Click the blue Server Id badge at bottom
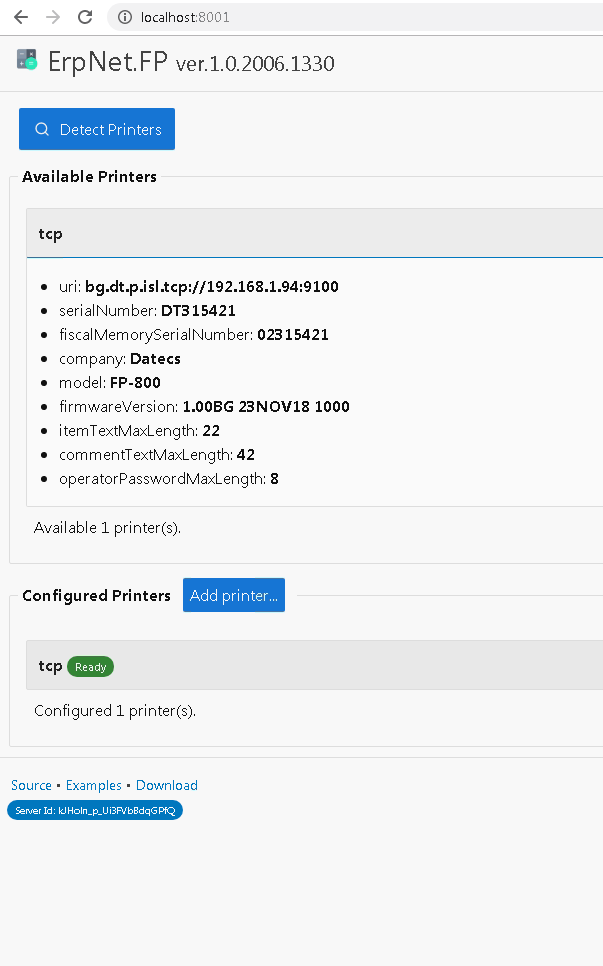 [95, 810]
